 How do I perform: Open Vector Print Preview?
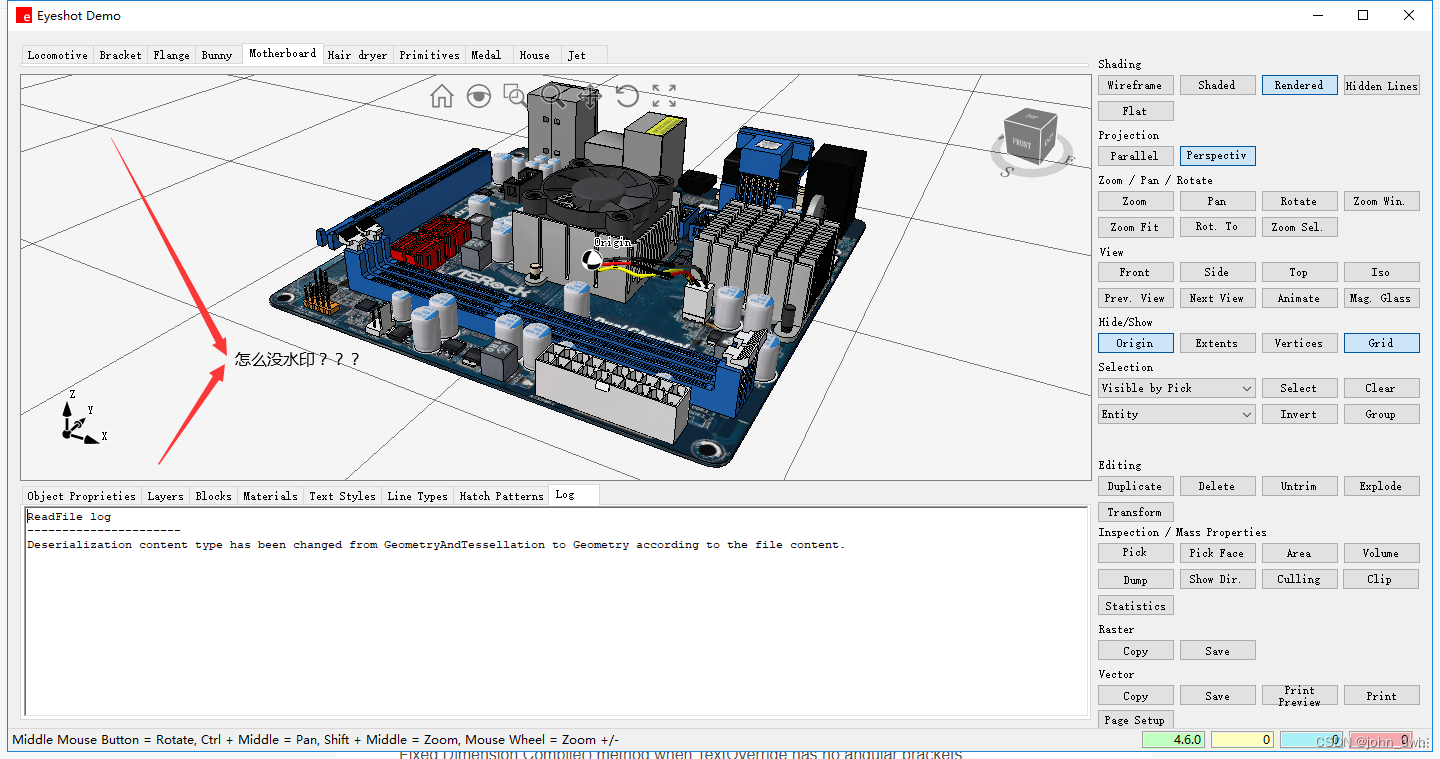[1299, 696]
